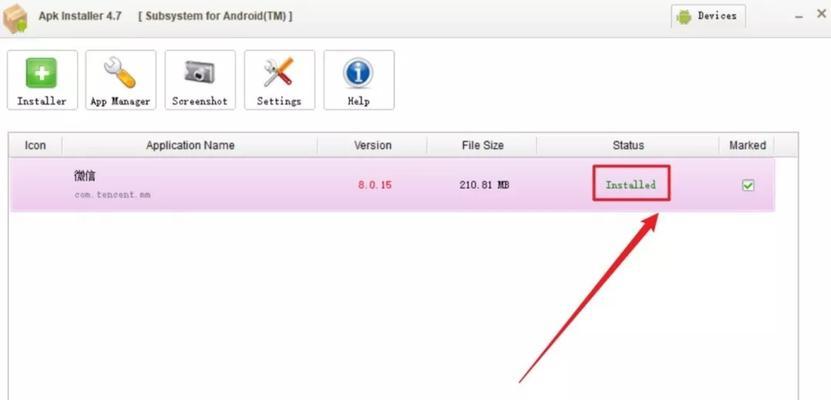
Task: Click the Apk Installer box logo
Action: pyautogui.click(x=15, y=18)
